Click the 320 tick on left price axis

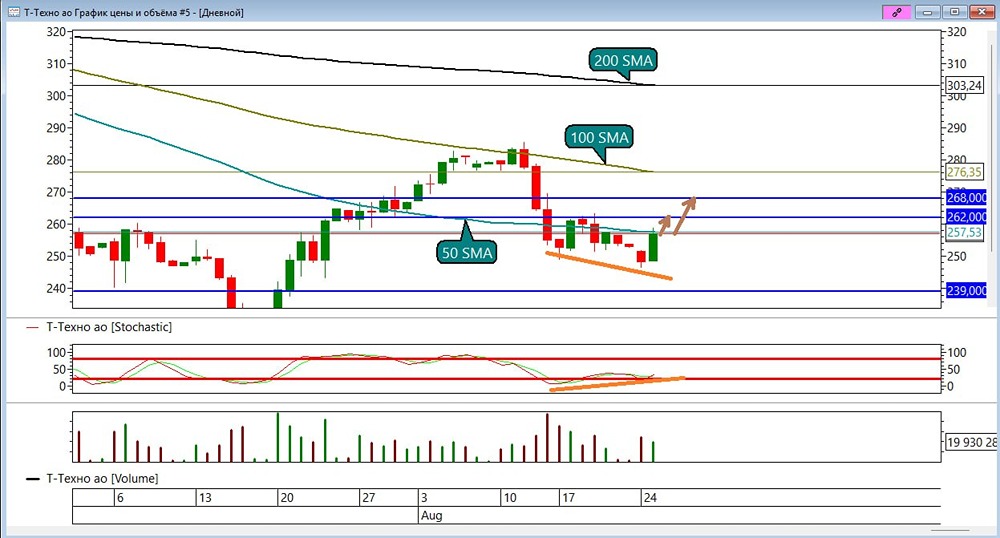coord(56,32)
